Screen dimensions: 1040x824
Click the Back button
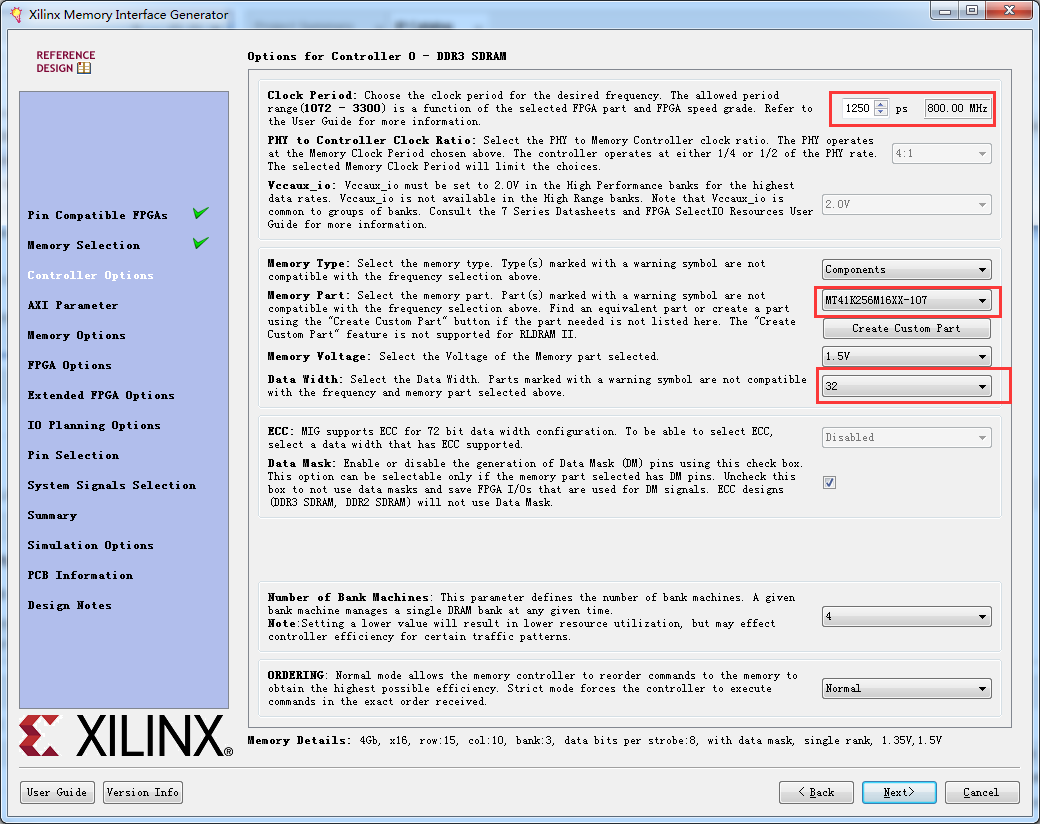[x=816, y=792]
